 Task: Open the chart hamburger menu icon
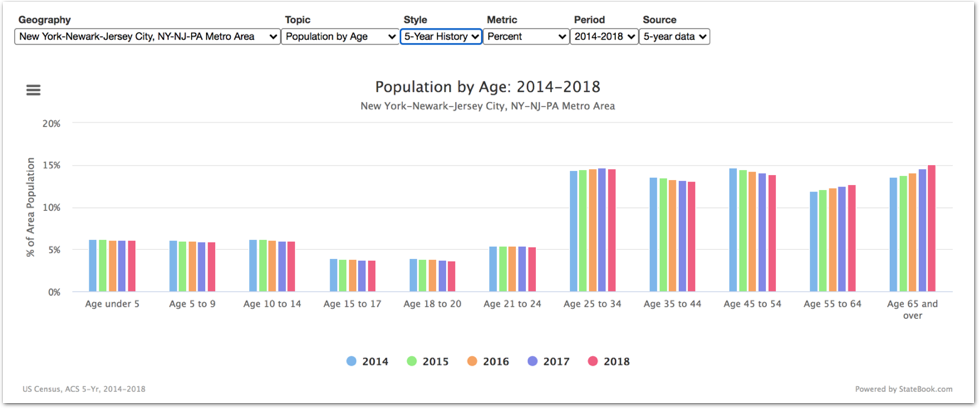(33, 90)
